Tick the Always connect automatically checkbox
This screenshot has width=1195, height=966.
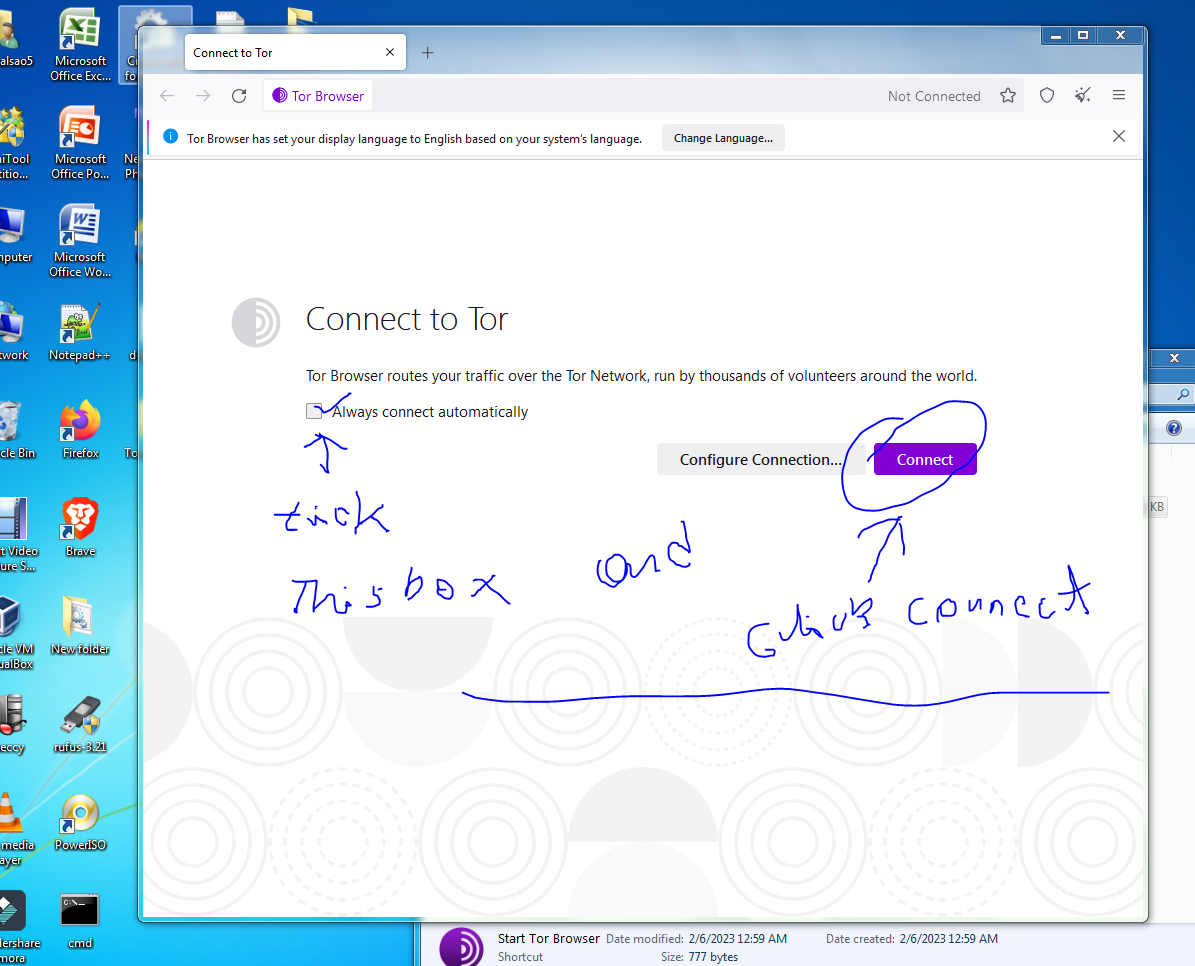pyautogui.click(x=314, y=411)
